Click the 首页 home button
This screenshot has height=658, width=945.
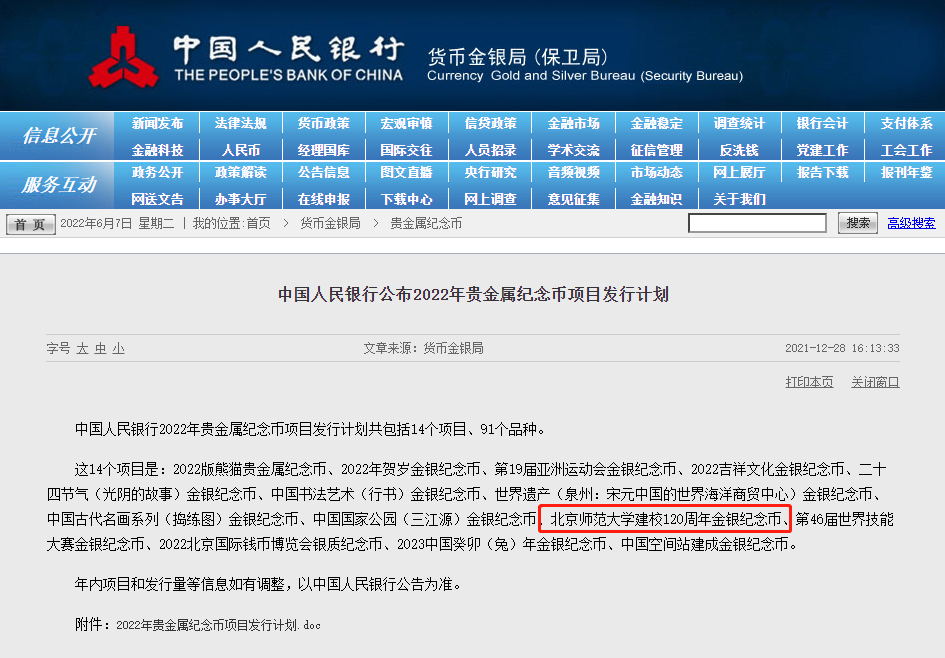point(31,224)
